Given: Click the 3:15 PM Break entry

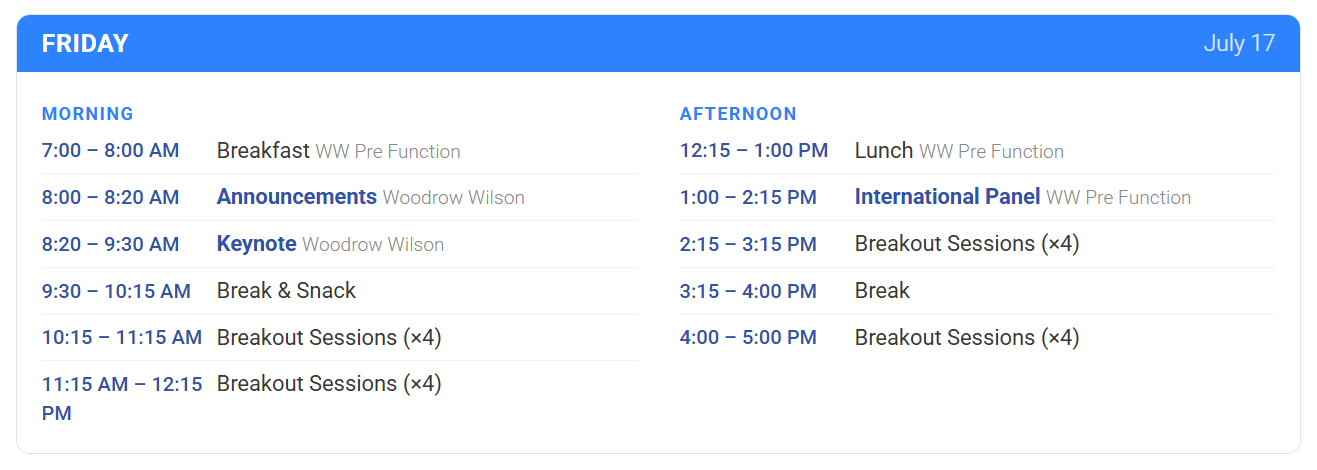Looking at the screenshot, I should point(882,291).
